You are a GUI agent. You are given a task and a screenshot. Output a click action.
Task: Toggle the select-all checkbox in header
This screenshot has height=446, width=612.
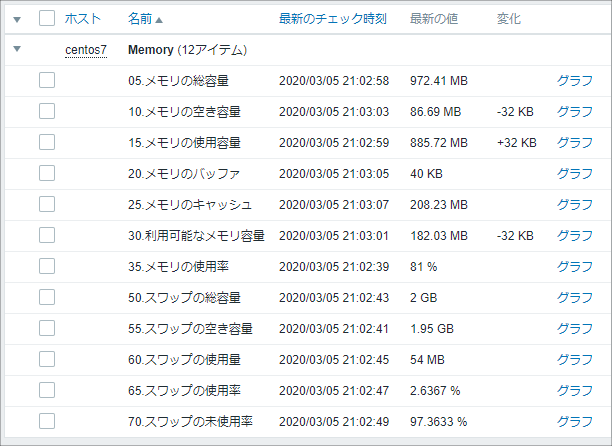47,18
